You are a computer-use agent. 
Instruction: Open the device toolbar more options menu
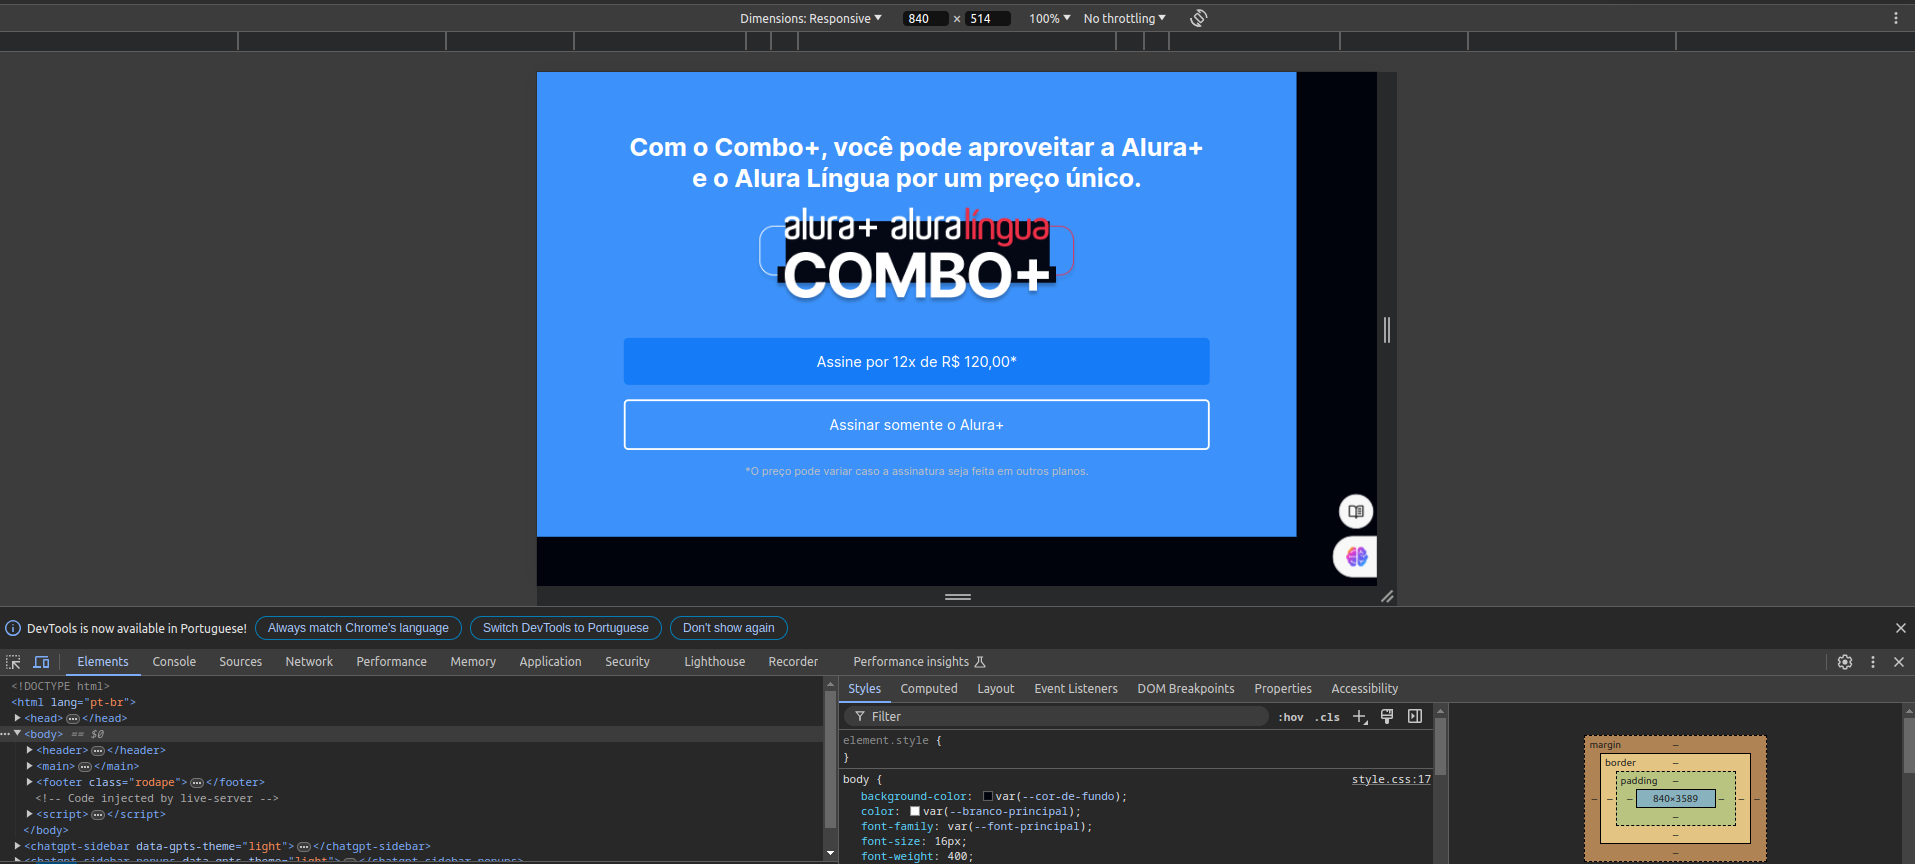[x=1895, y=18]
